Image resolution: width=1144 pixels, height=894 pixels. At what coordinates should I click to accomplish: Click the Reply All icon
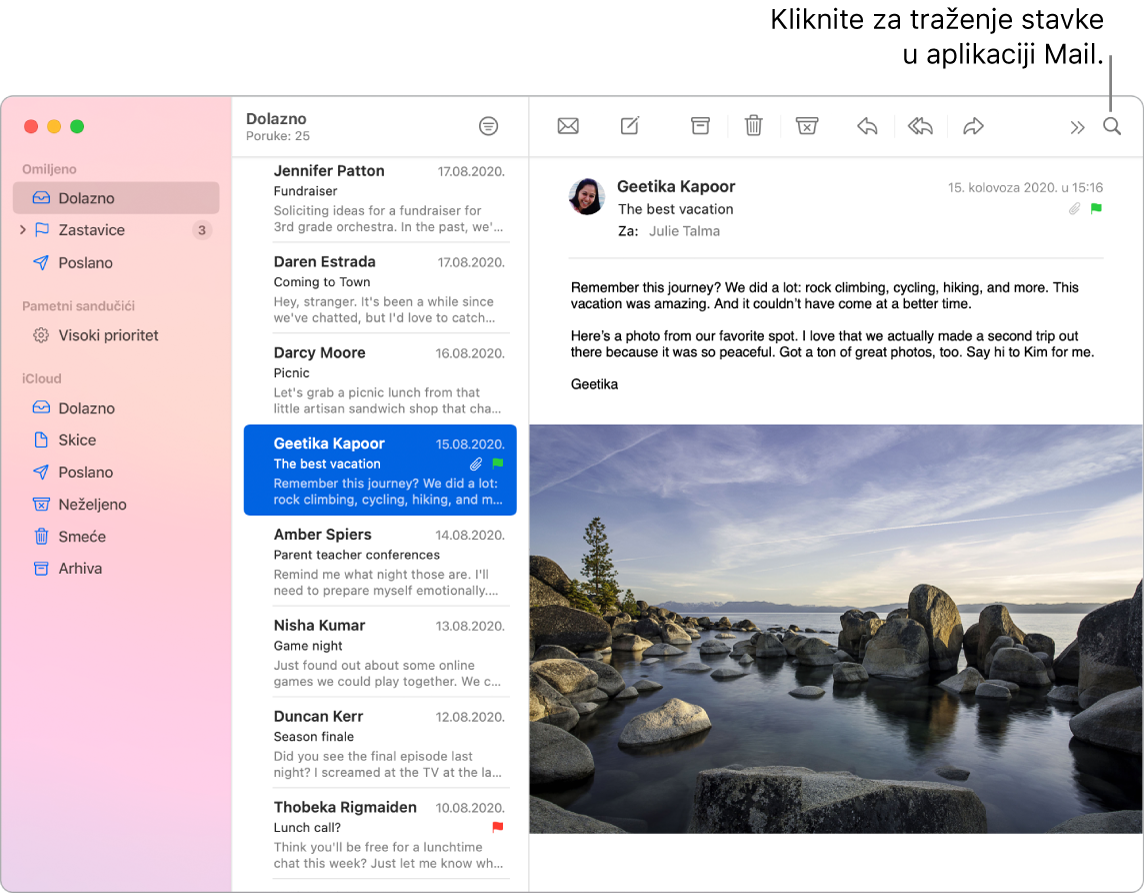[920, 126]
